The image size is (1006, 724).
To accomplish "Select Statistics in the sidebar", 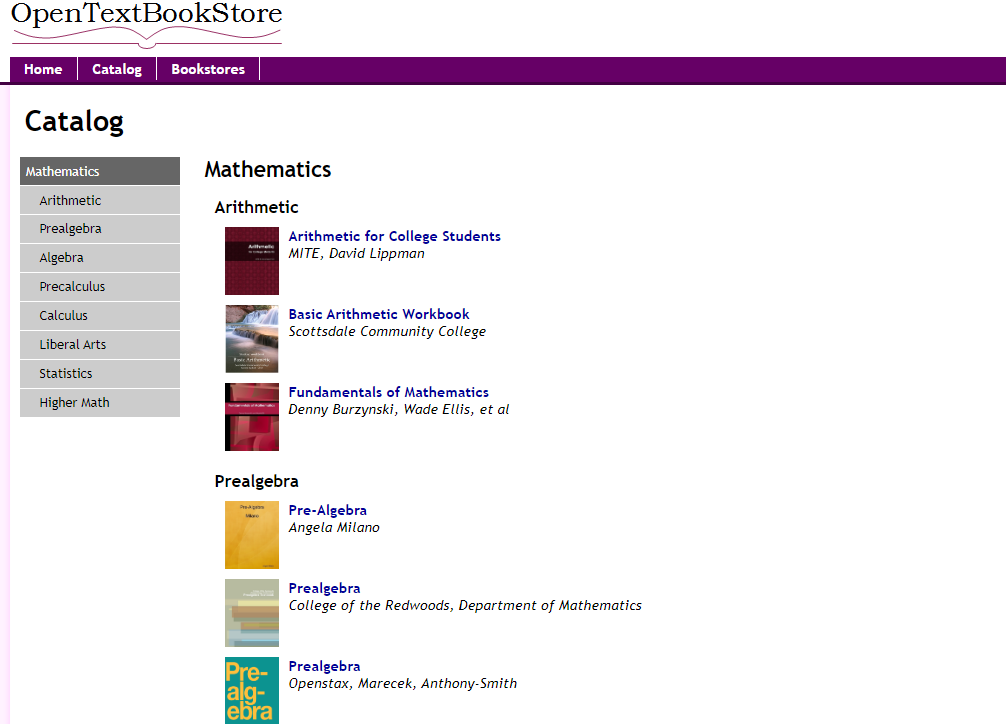I will click(x=100, y=374).
